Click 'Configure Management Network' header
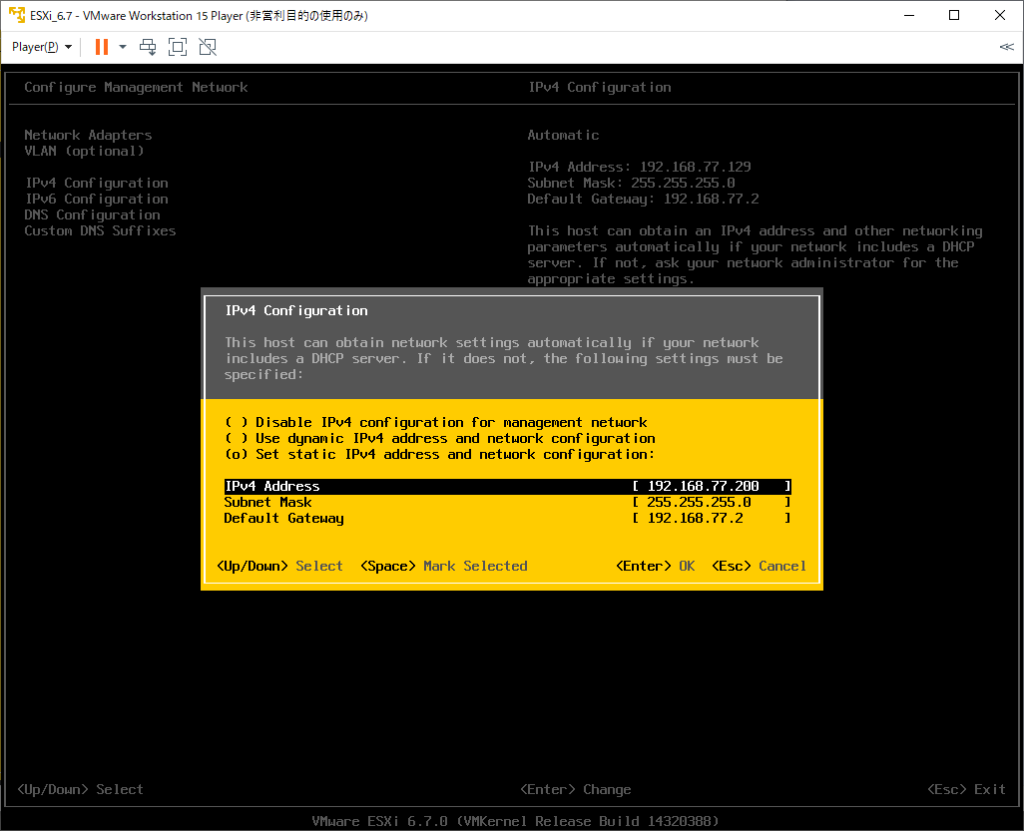Screen dimensions: 1024x831 coord(136,87)
